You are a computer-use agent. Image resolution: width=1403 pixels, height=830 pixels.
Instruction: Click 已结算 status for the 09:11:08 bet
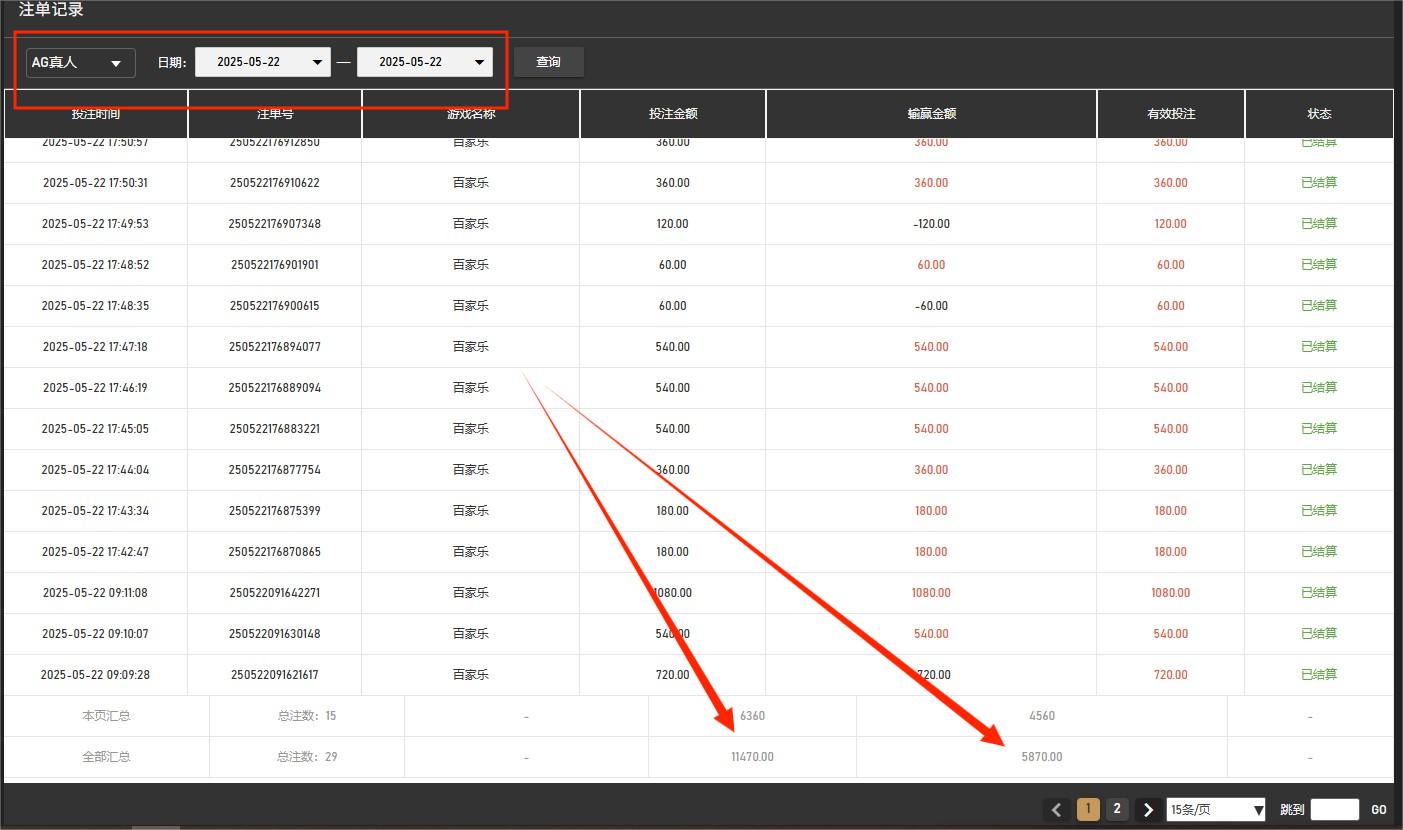pyautogui.click(x=1318, y=593)
